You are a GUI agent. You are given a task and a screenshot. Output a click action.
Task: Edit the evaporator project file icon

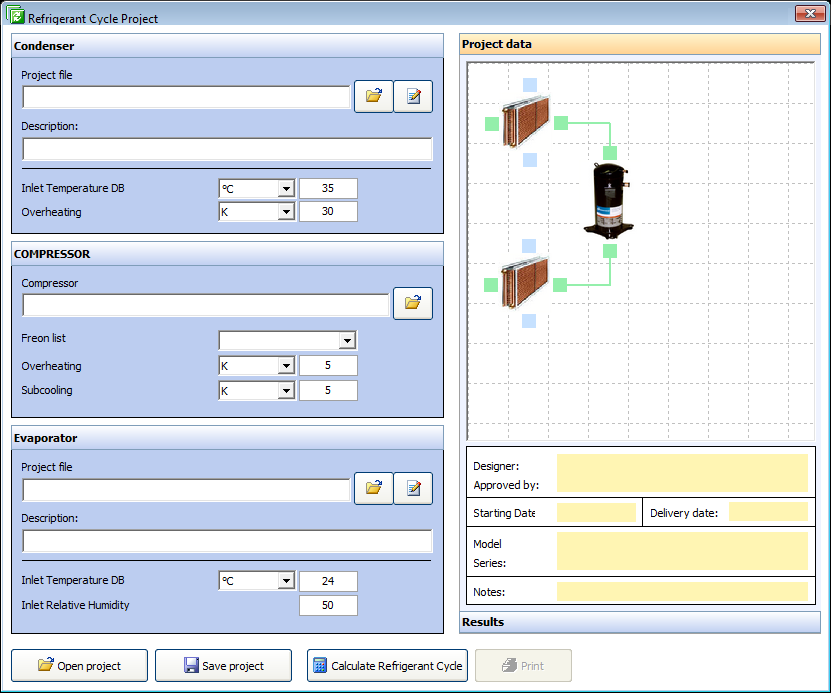[x=413, y=488]
